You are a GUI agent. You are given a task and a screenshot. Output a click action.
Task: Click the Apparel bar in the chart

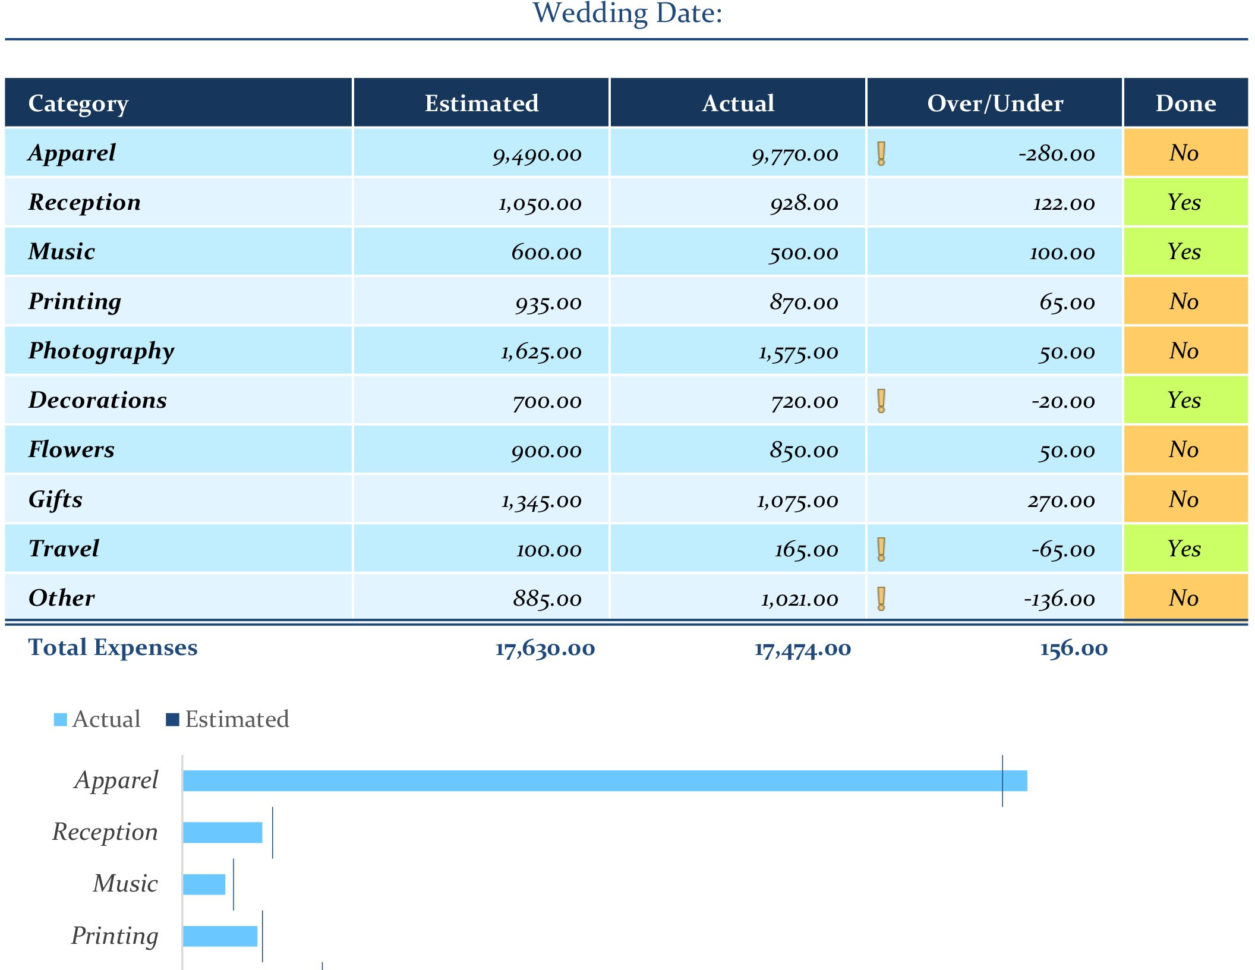[600, 780]
